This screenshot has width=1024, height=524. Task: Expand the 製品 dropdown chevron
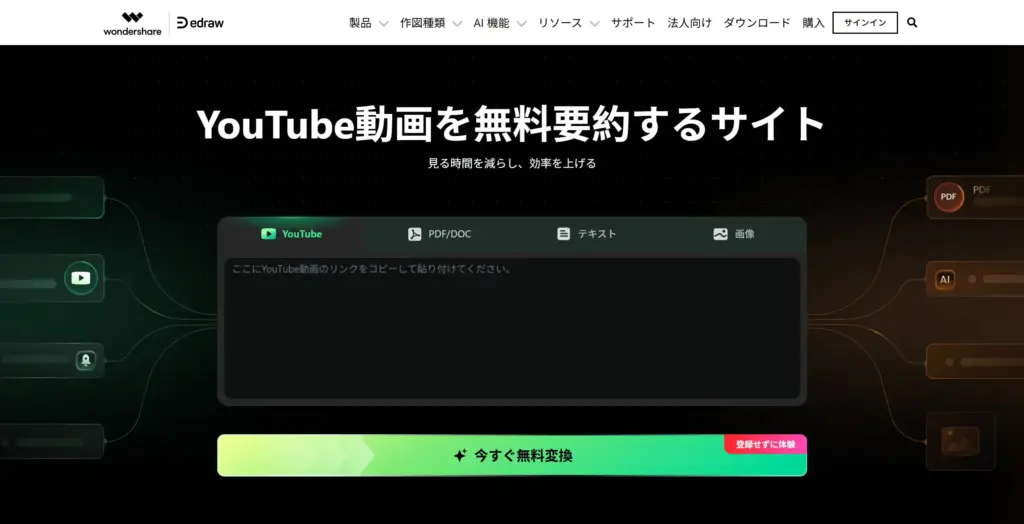point(384,24)
